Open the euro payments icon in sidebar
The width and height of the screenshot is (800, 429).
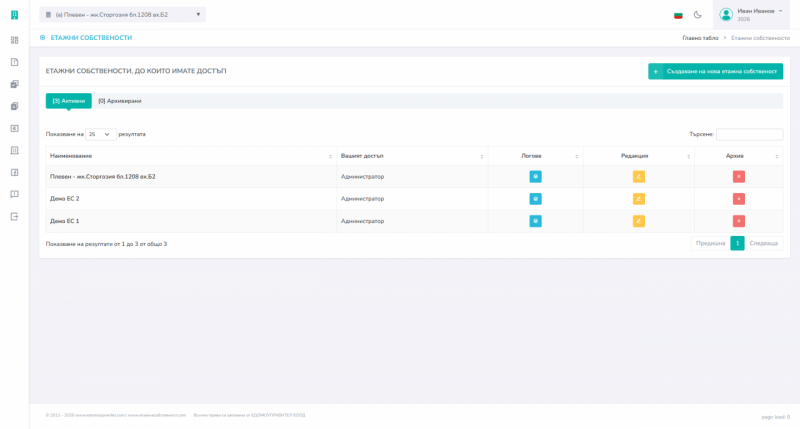(x=14, y=128)
